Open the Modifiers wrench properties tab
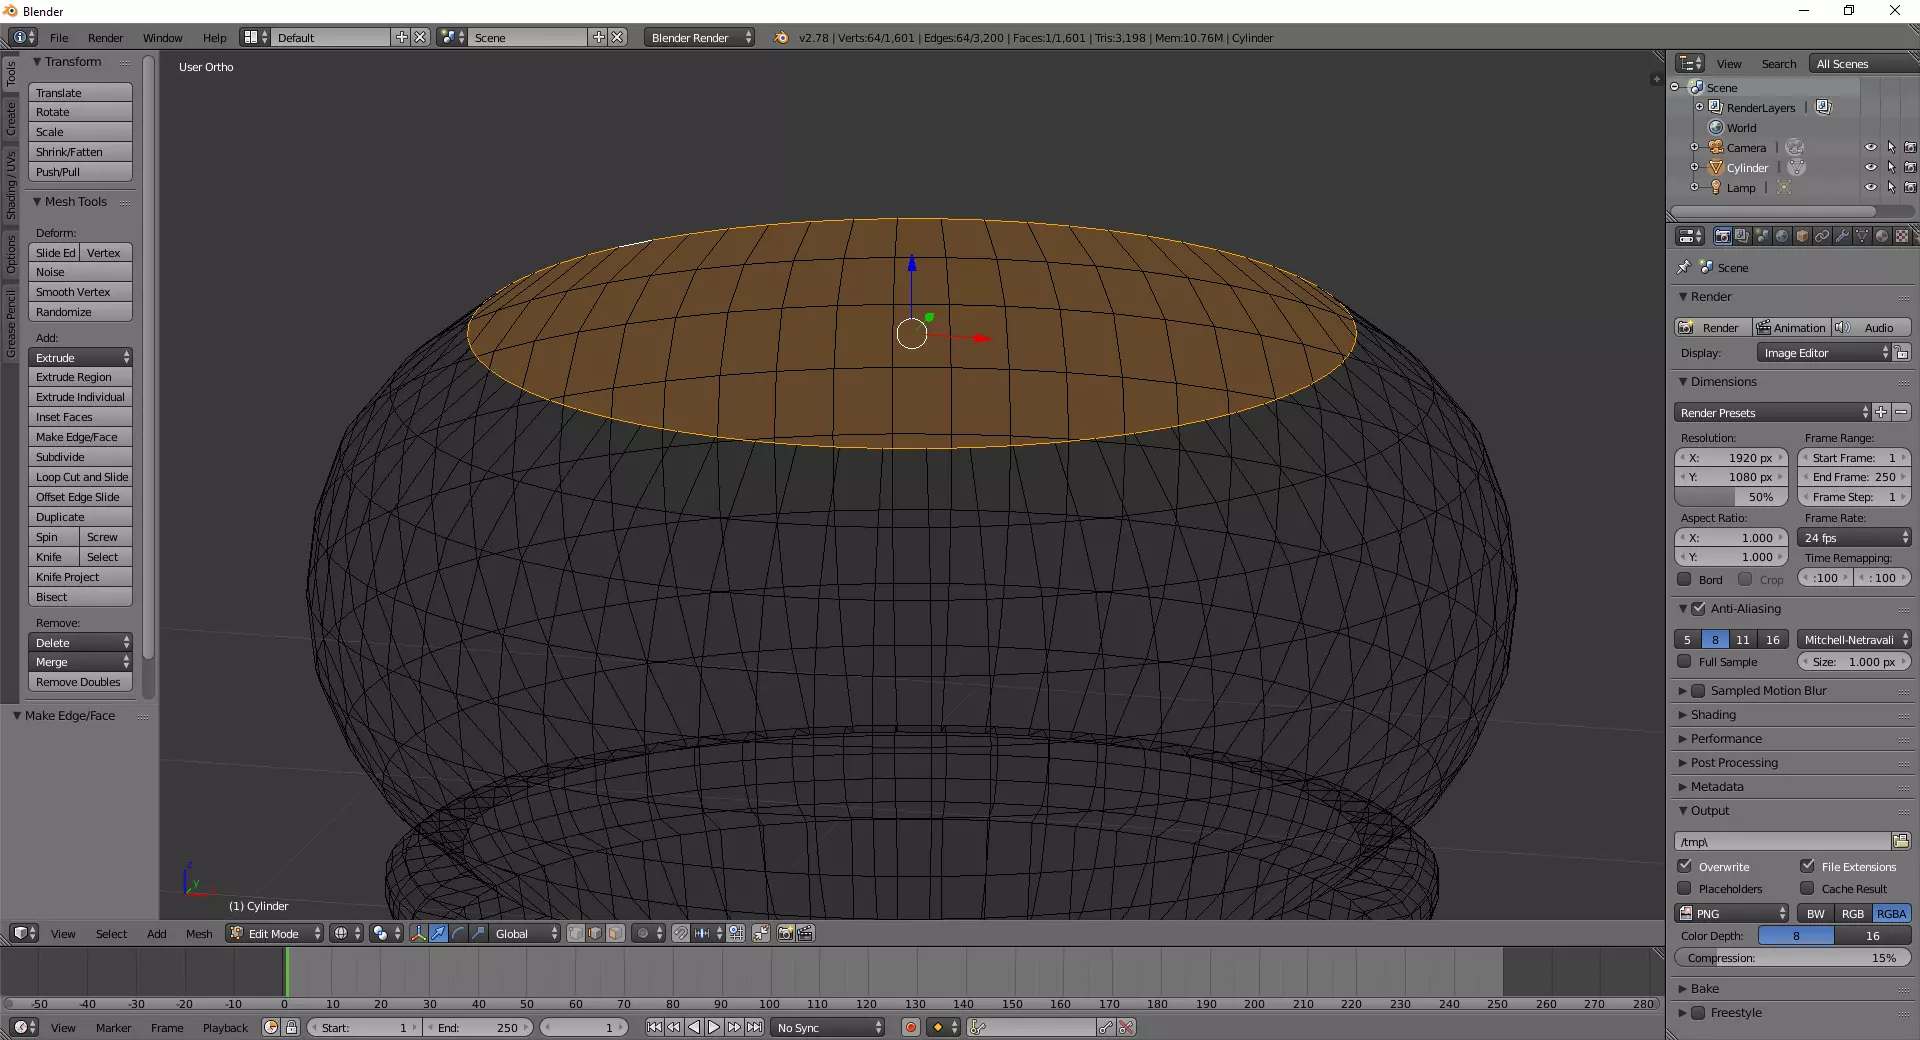Viewport: 1920px width, 1040px height. [x=1842, y=236]
